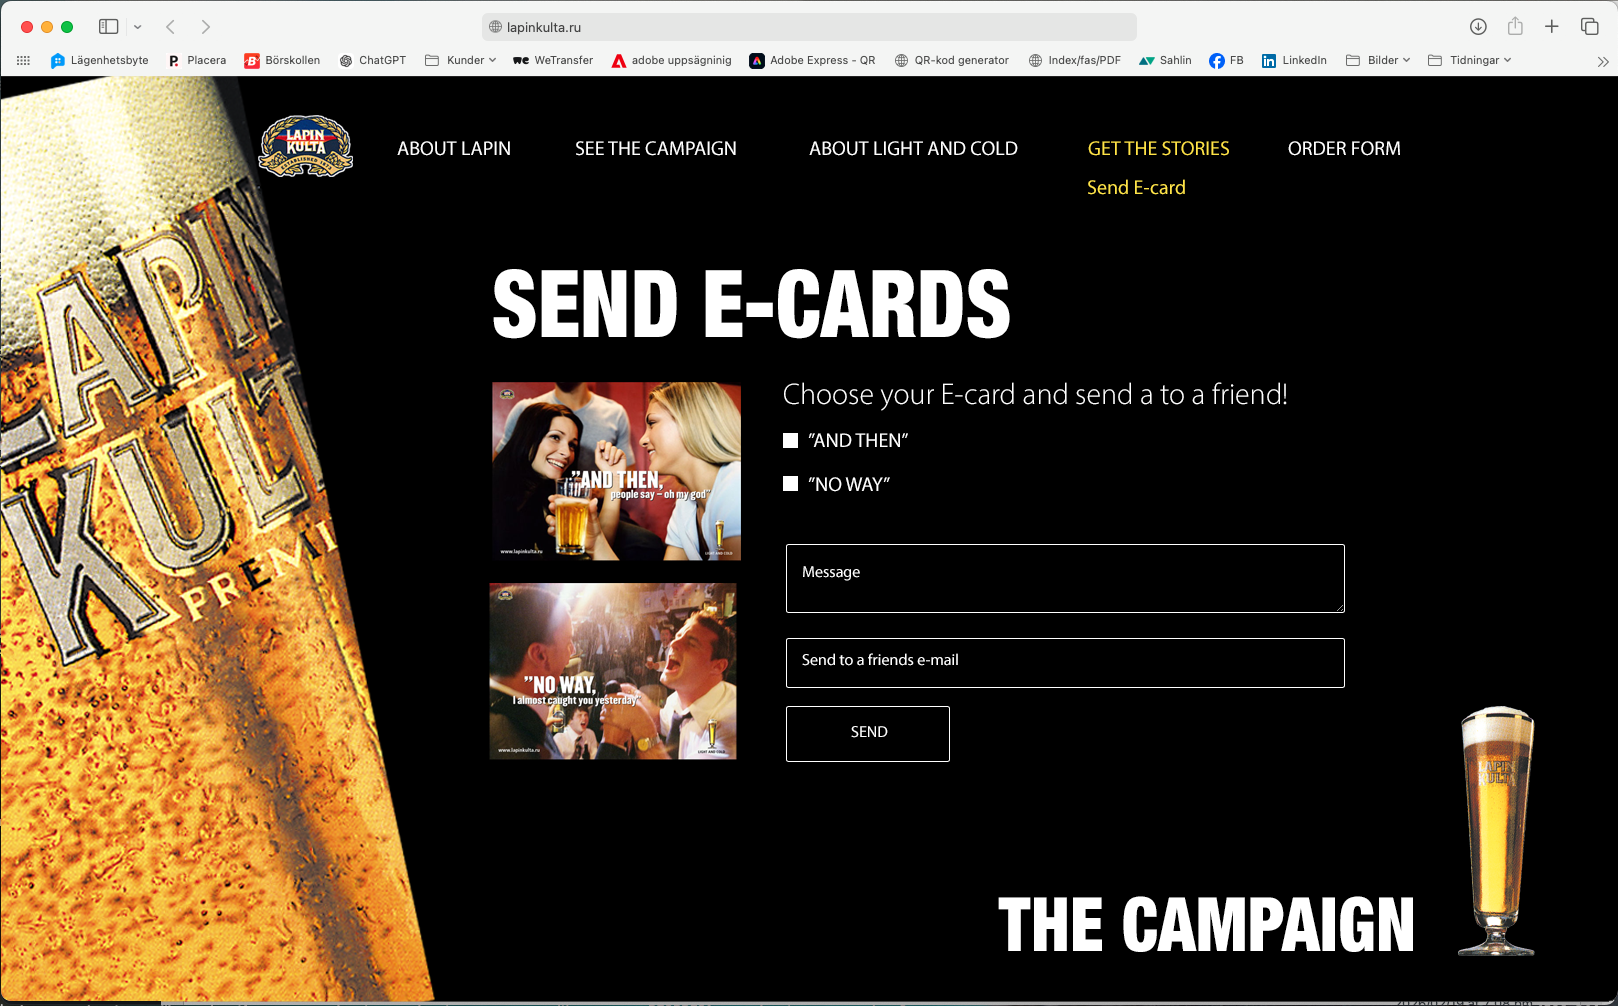This screenshot has width=1618, height=1006.
Task: Click the Share icon in Safari toolbar
Action: (1515, 27)
